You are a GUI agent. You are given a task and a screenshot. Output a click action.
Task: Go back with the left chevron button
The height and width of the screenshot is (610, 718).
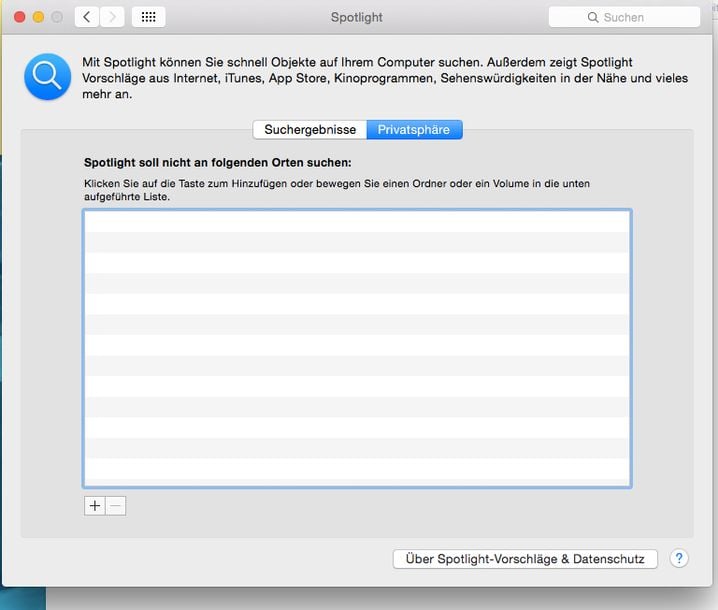tap(87, 17)
